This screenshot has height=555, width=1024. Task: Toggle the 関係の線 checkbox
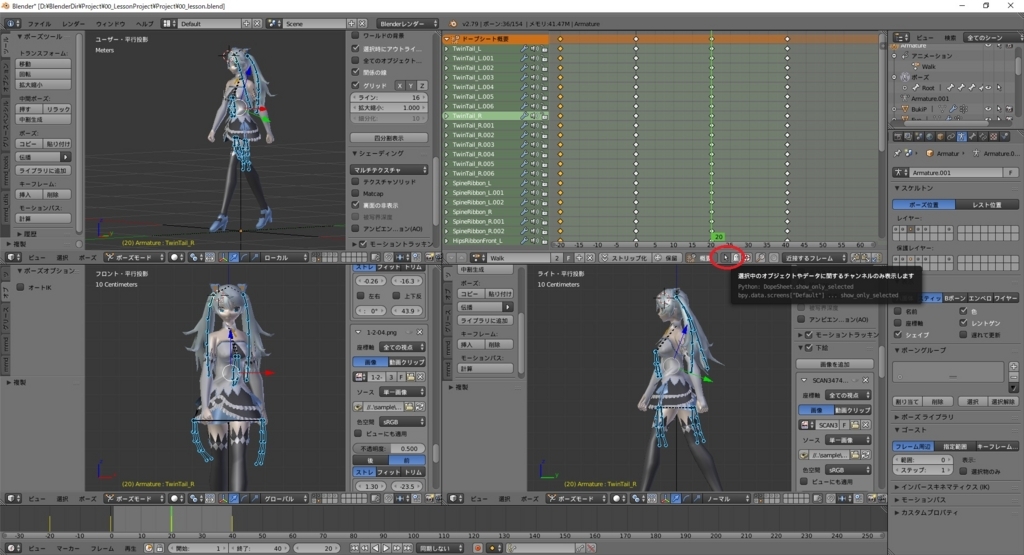[x=356, y=72]
